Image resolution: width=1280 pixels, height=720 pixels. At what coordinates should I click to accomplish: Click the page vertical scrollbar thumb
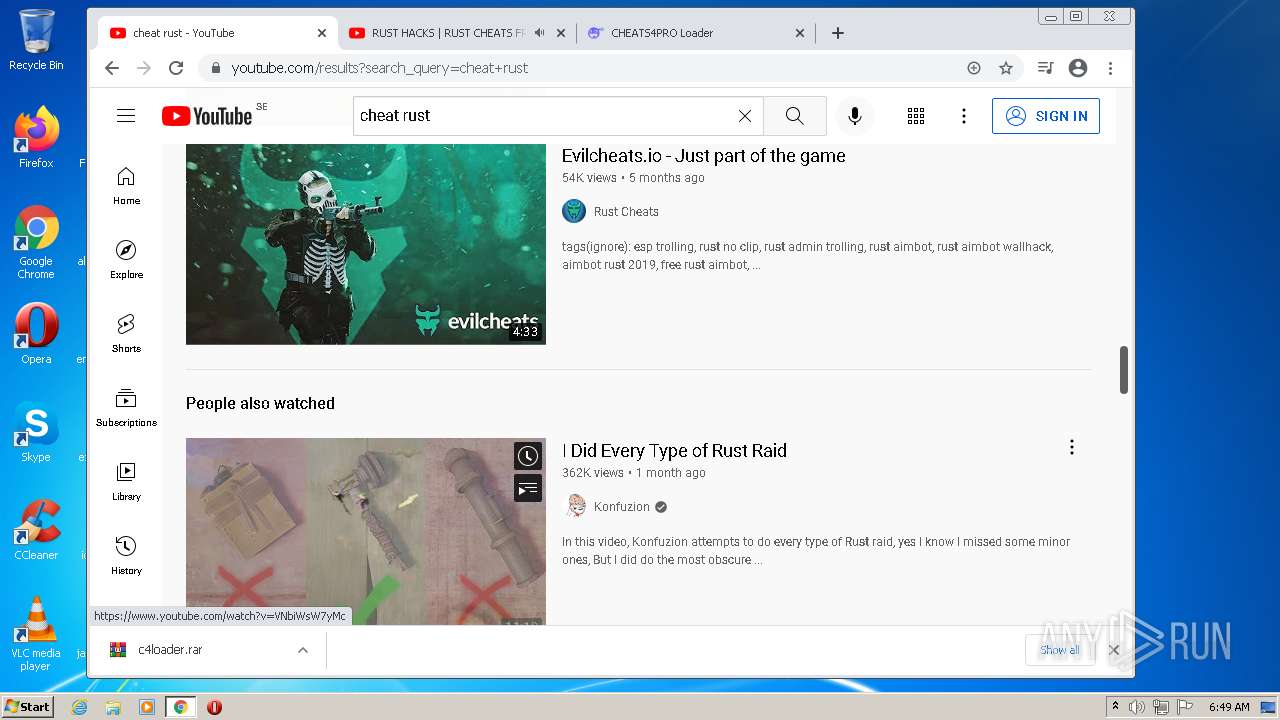1124,370
